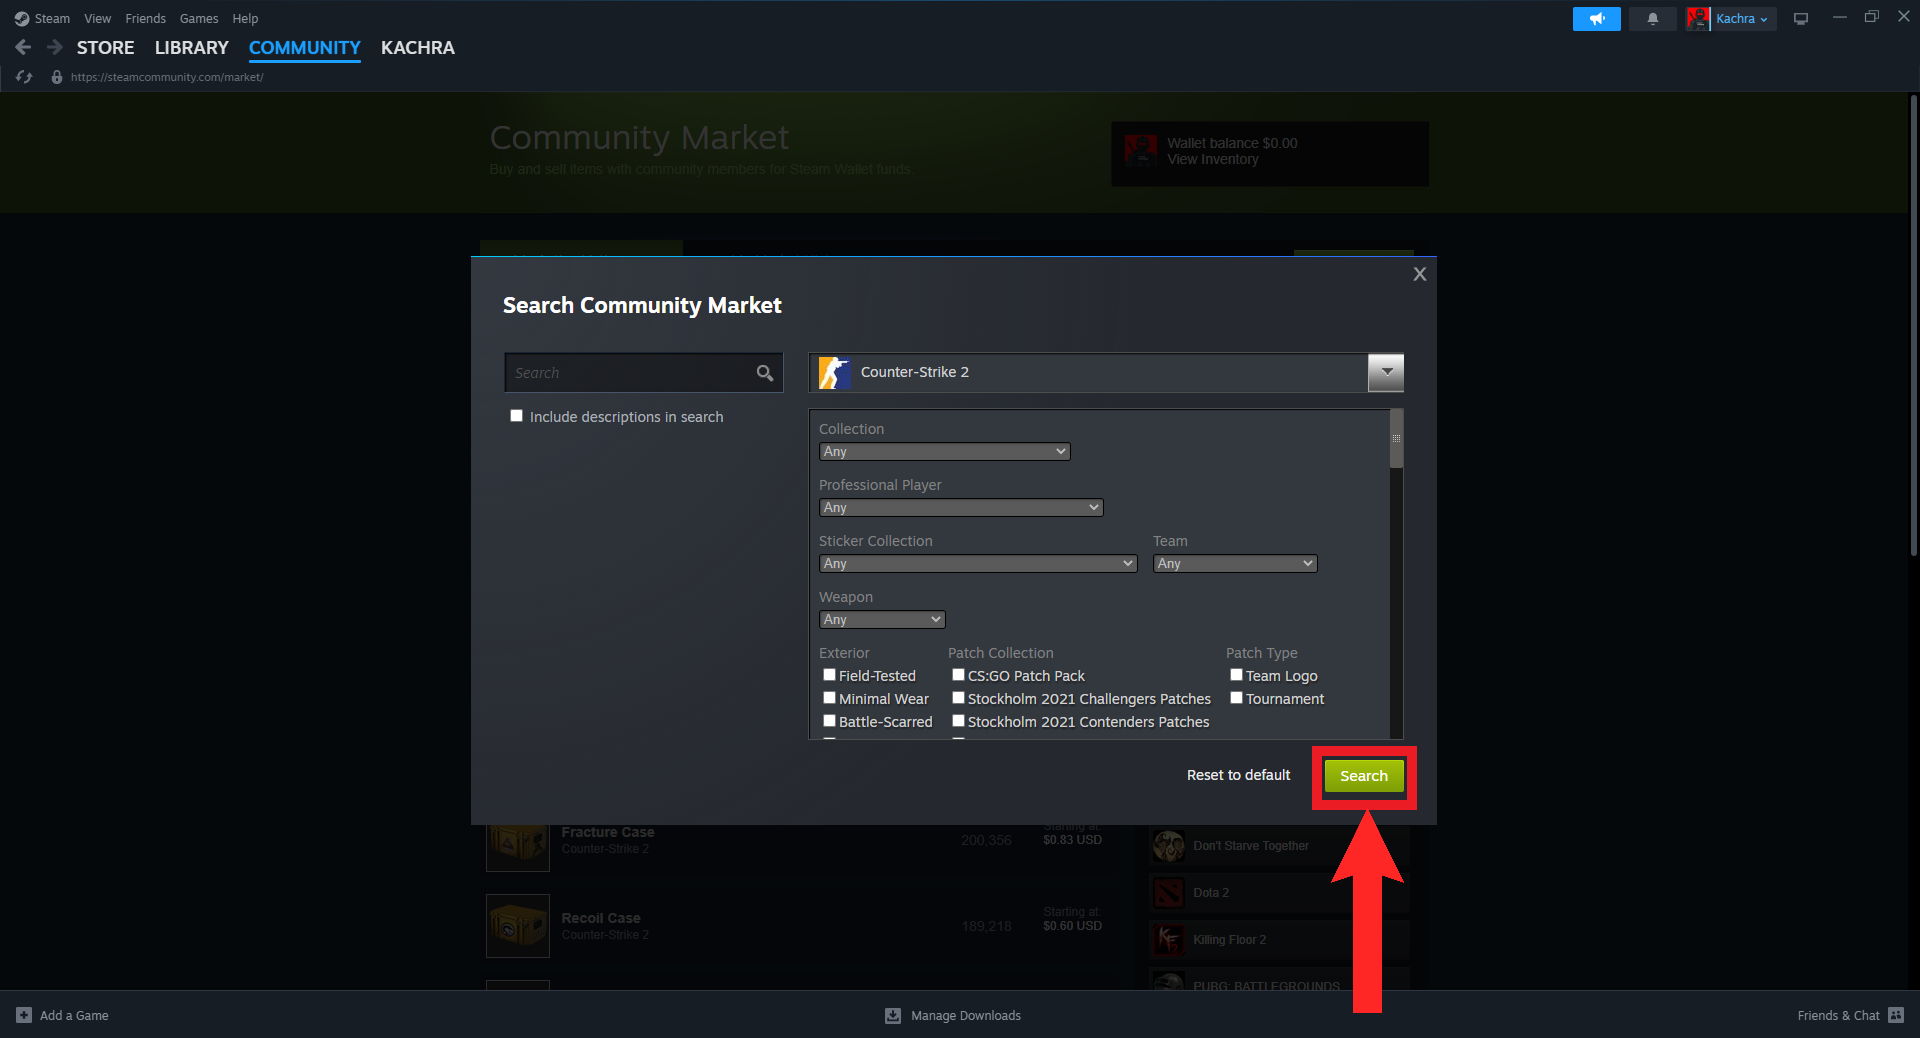The image size is (1920, 1038).
Task: Check the Battle-Scarred exterior option
Action: point(829,721)
